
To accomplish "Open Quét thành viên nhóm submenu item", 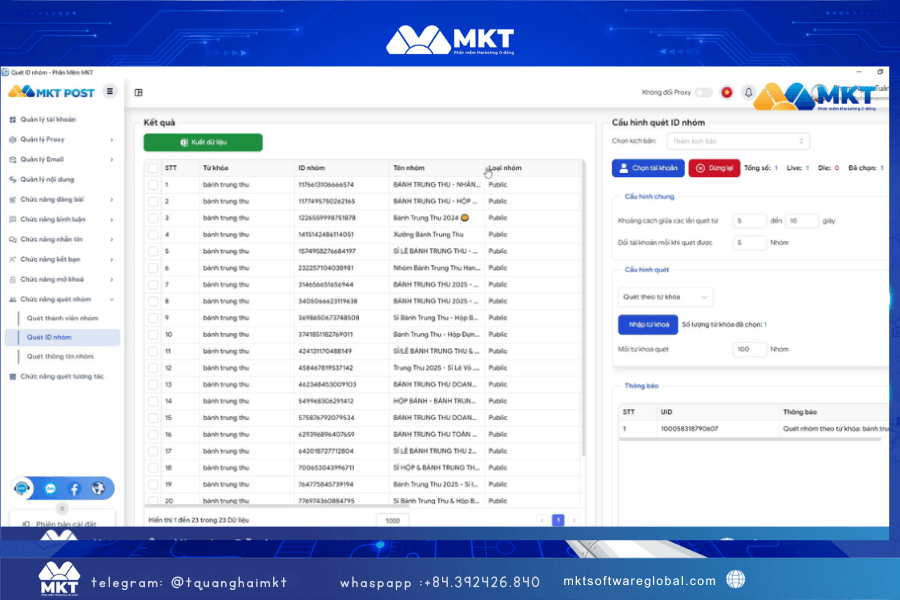I will [x=62, y=318].
